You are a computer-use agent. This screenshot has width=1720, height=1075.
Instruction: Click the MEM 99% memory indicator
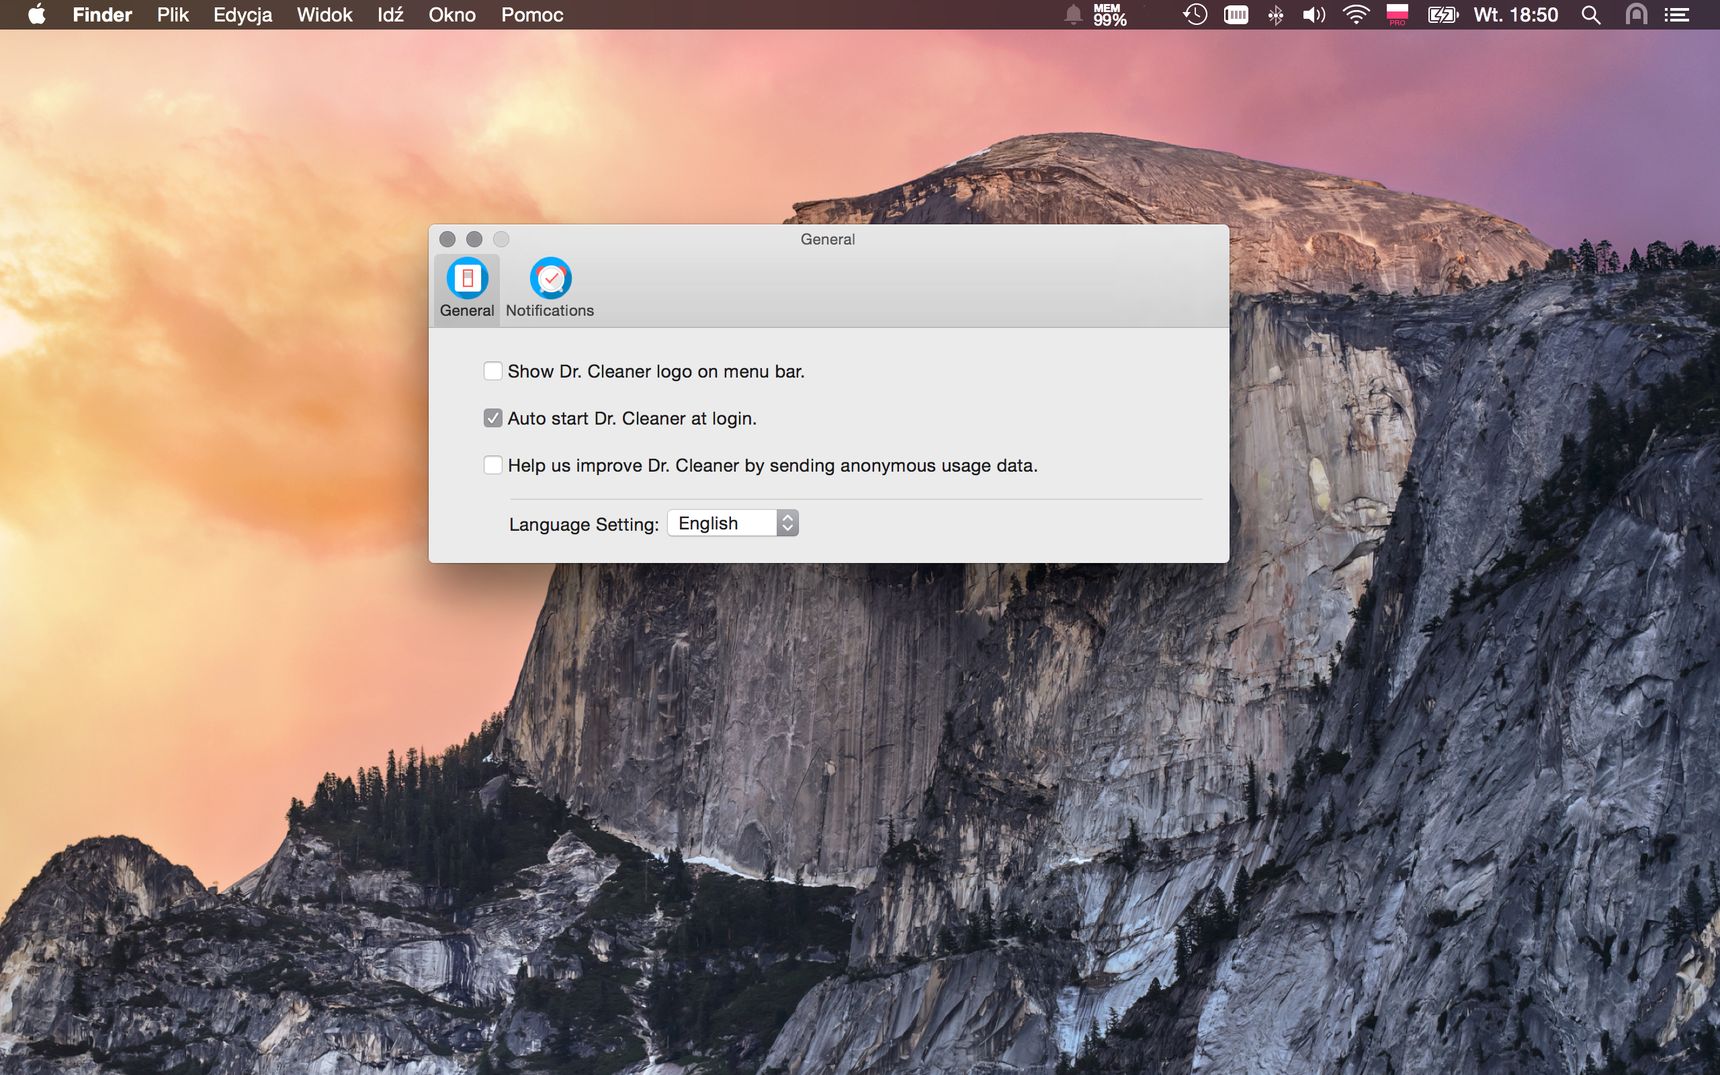coord(1109,14)
